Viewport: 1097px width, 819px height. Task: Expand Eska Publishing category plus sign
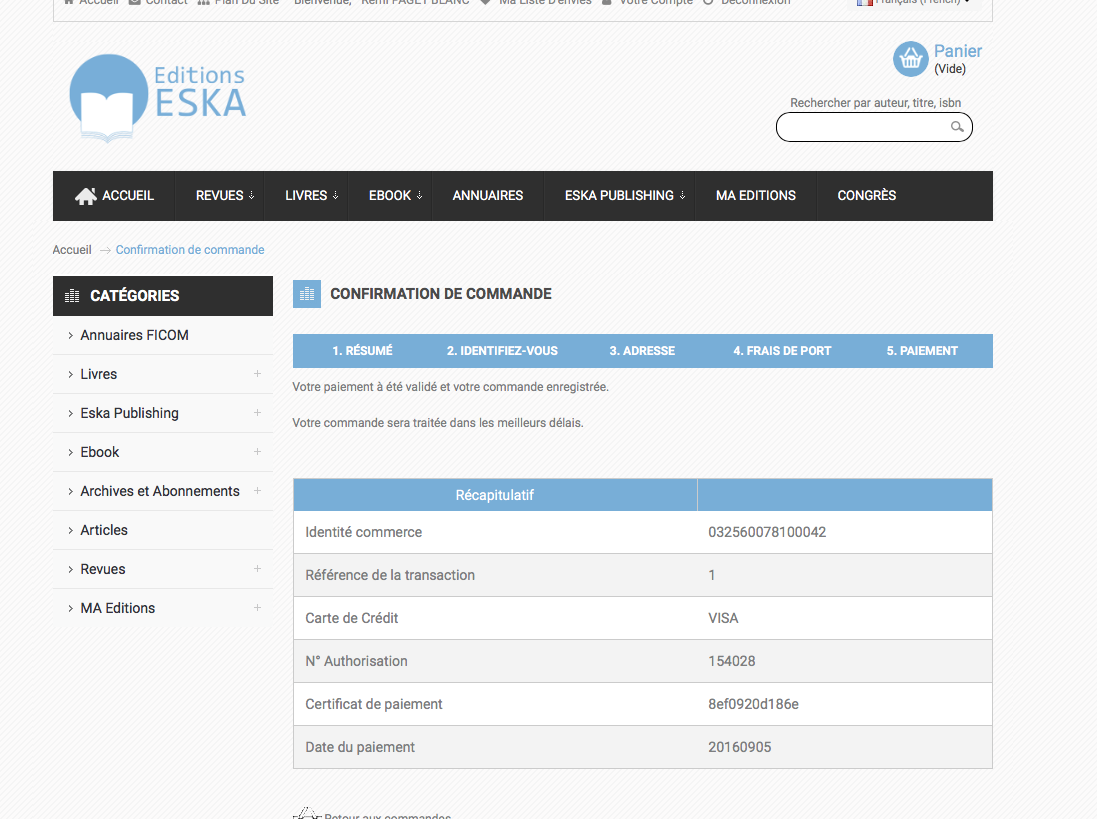[257, 413]
